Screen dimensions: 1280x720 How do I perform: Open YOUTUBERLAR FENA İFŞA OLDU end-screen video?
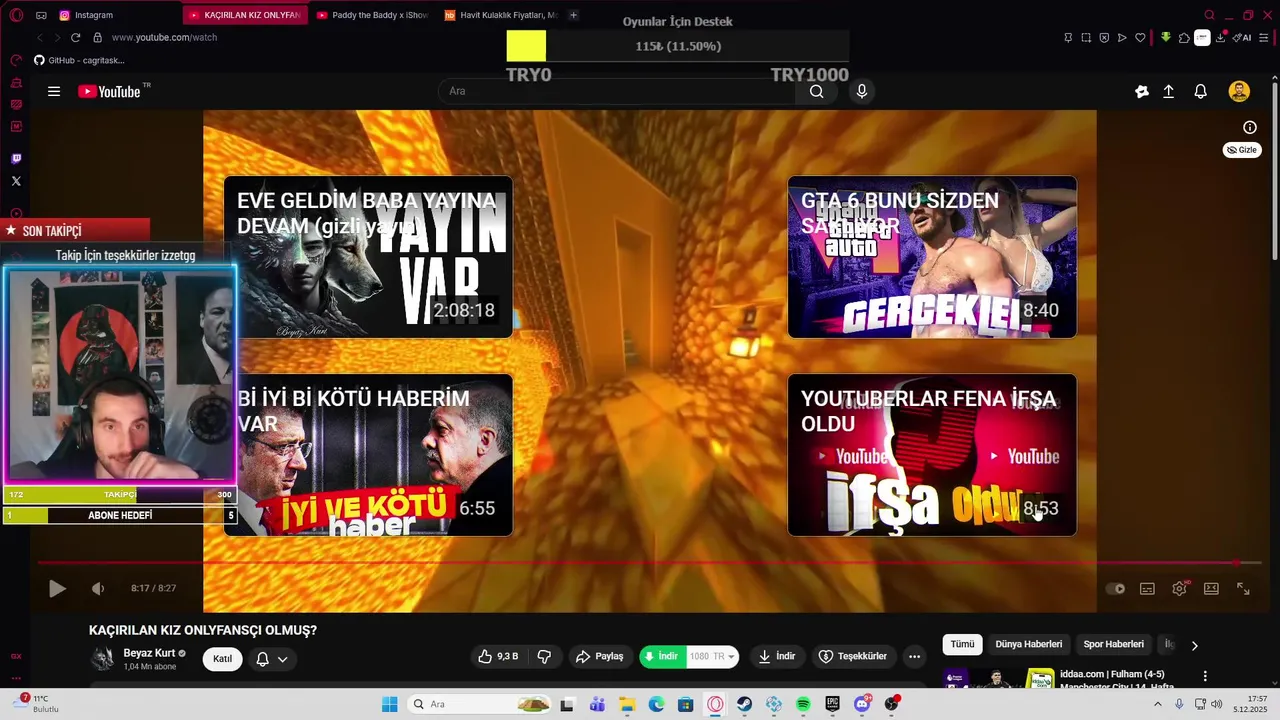pyautogui.click(x=932, y=455)
